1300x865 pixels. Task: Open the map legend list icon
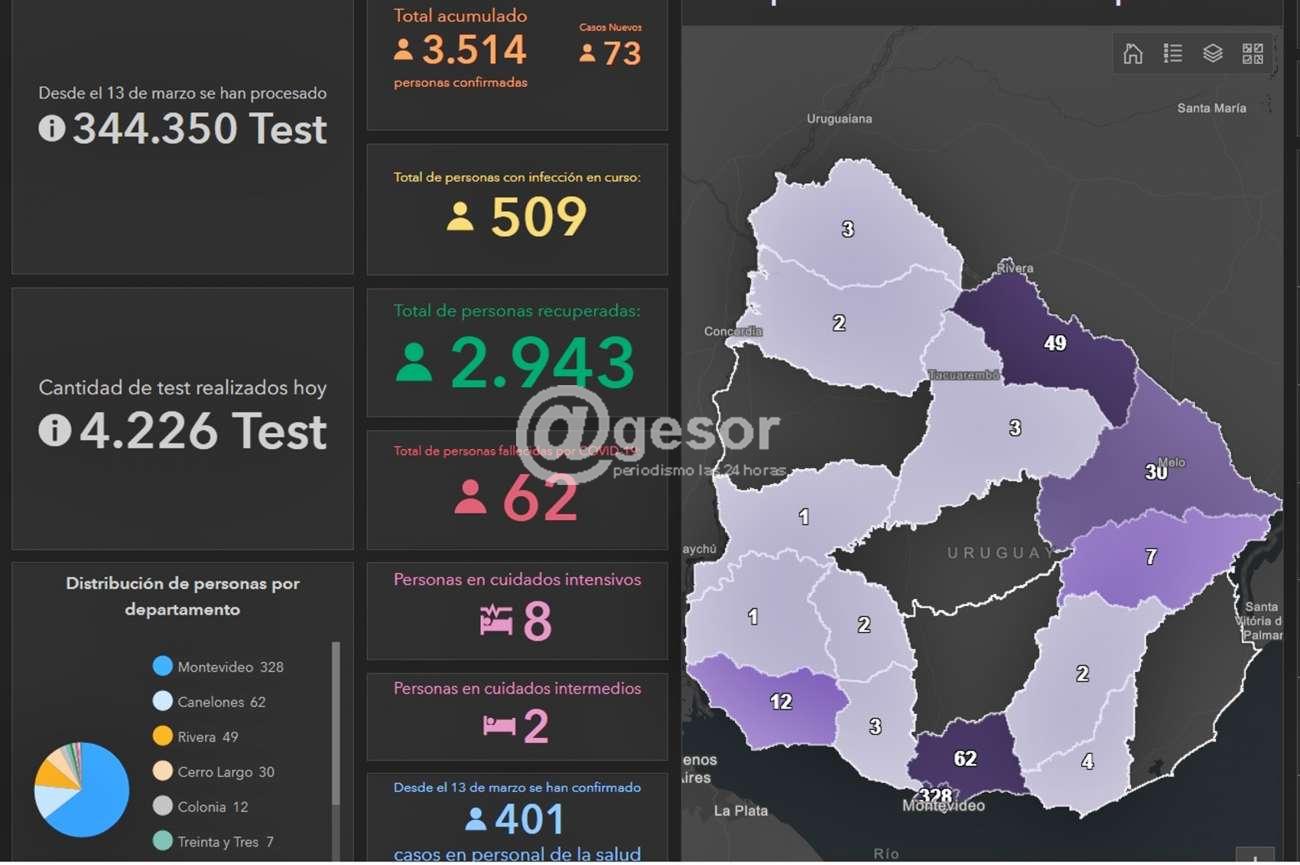[x=1173, y=54]
